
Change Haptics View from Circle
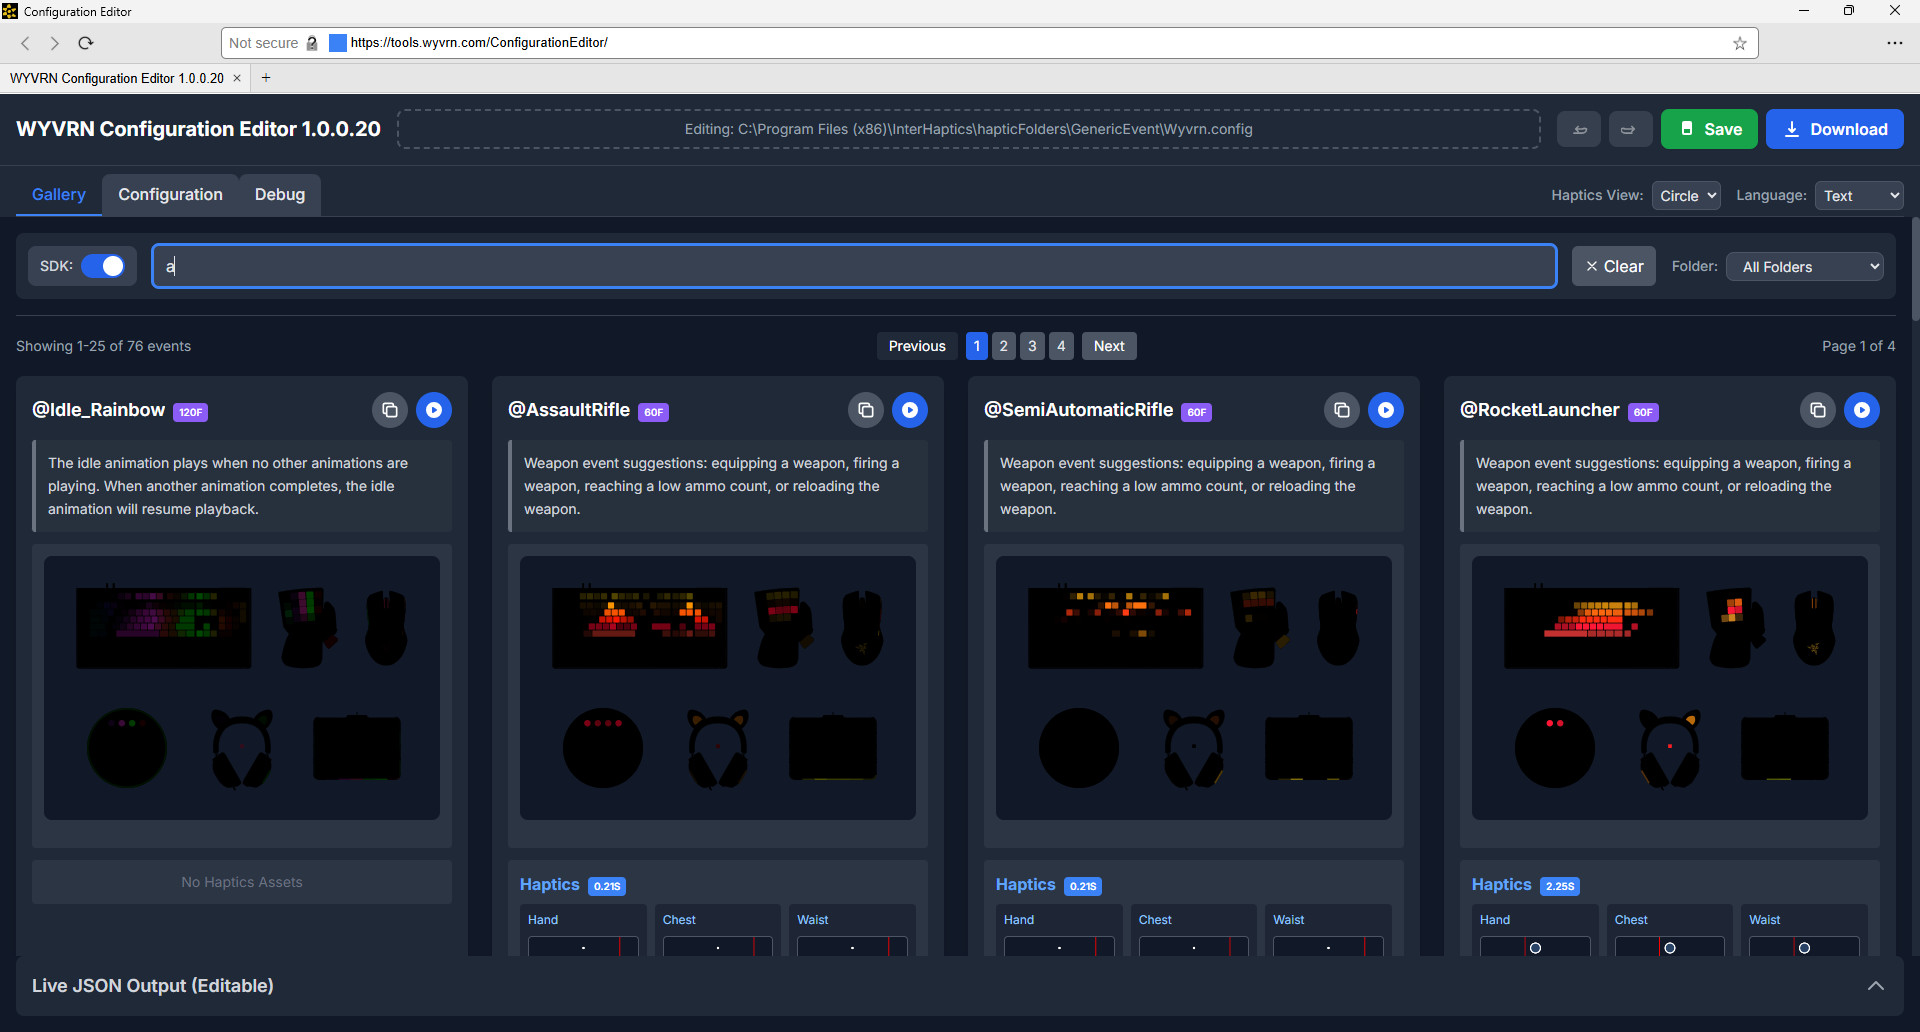1685,195
